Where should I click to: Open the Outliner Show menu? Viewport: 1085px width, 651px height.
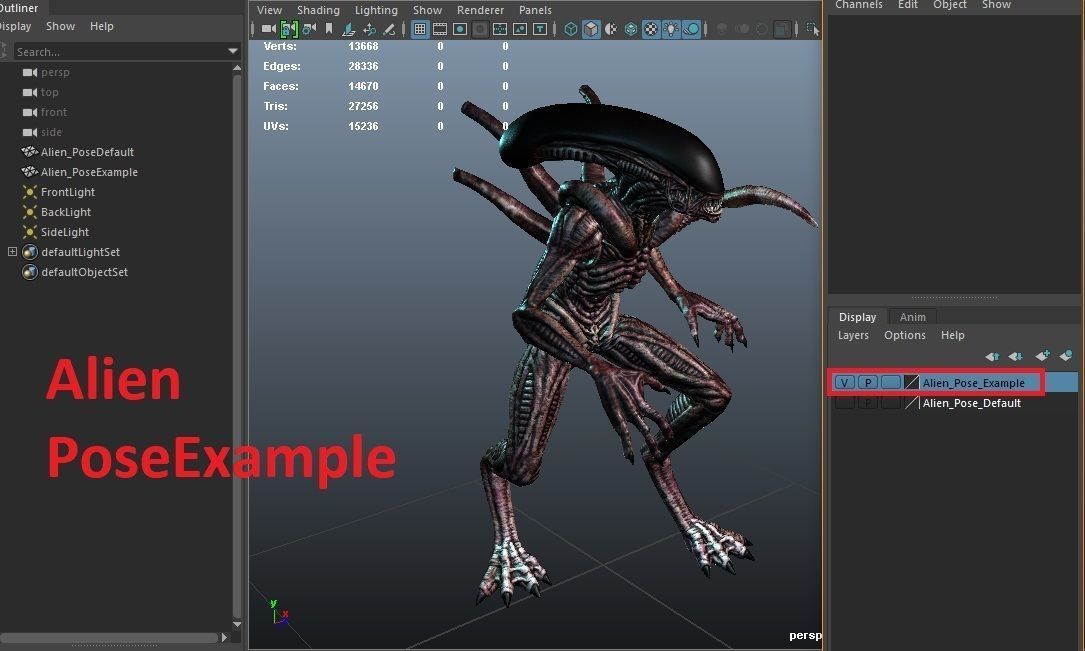(60, 26)
